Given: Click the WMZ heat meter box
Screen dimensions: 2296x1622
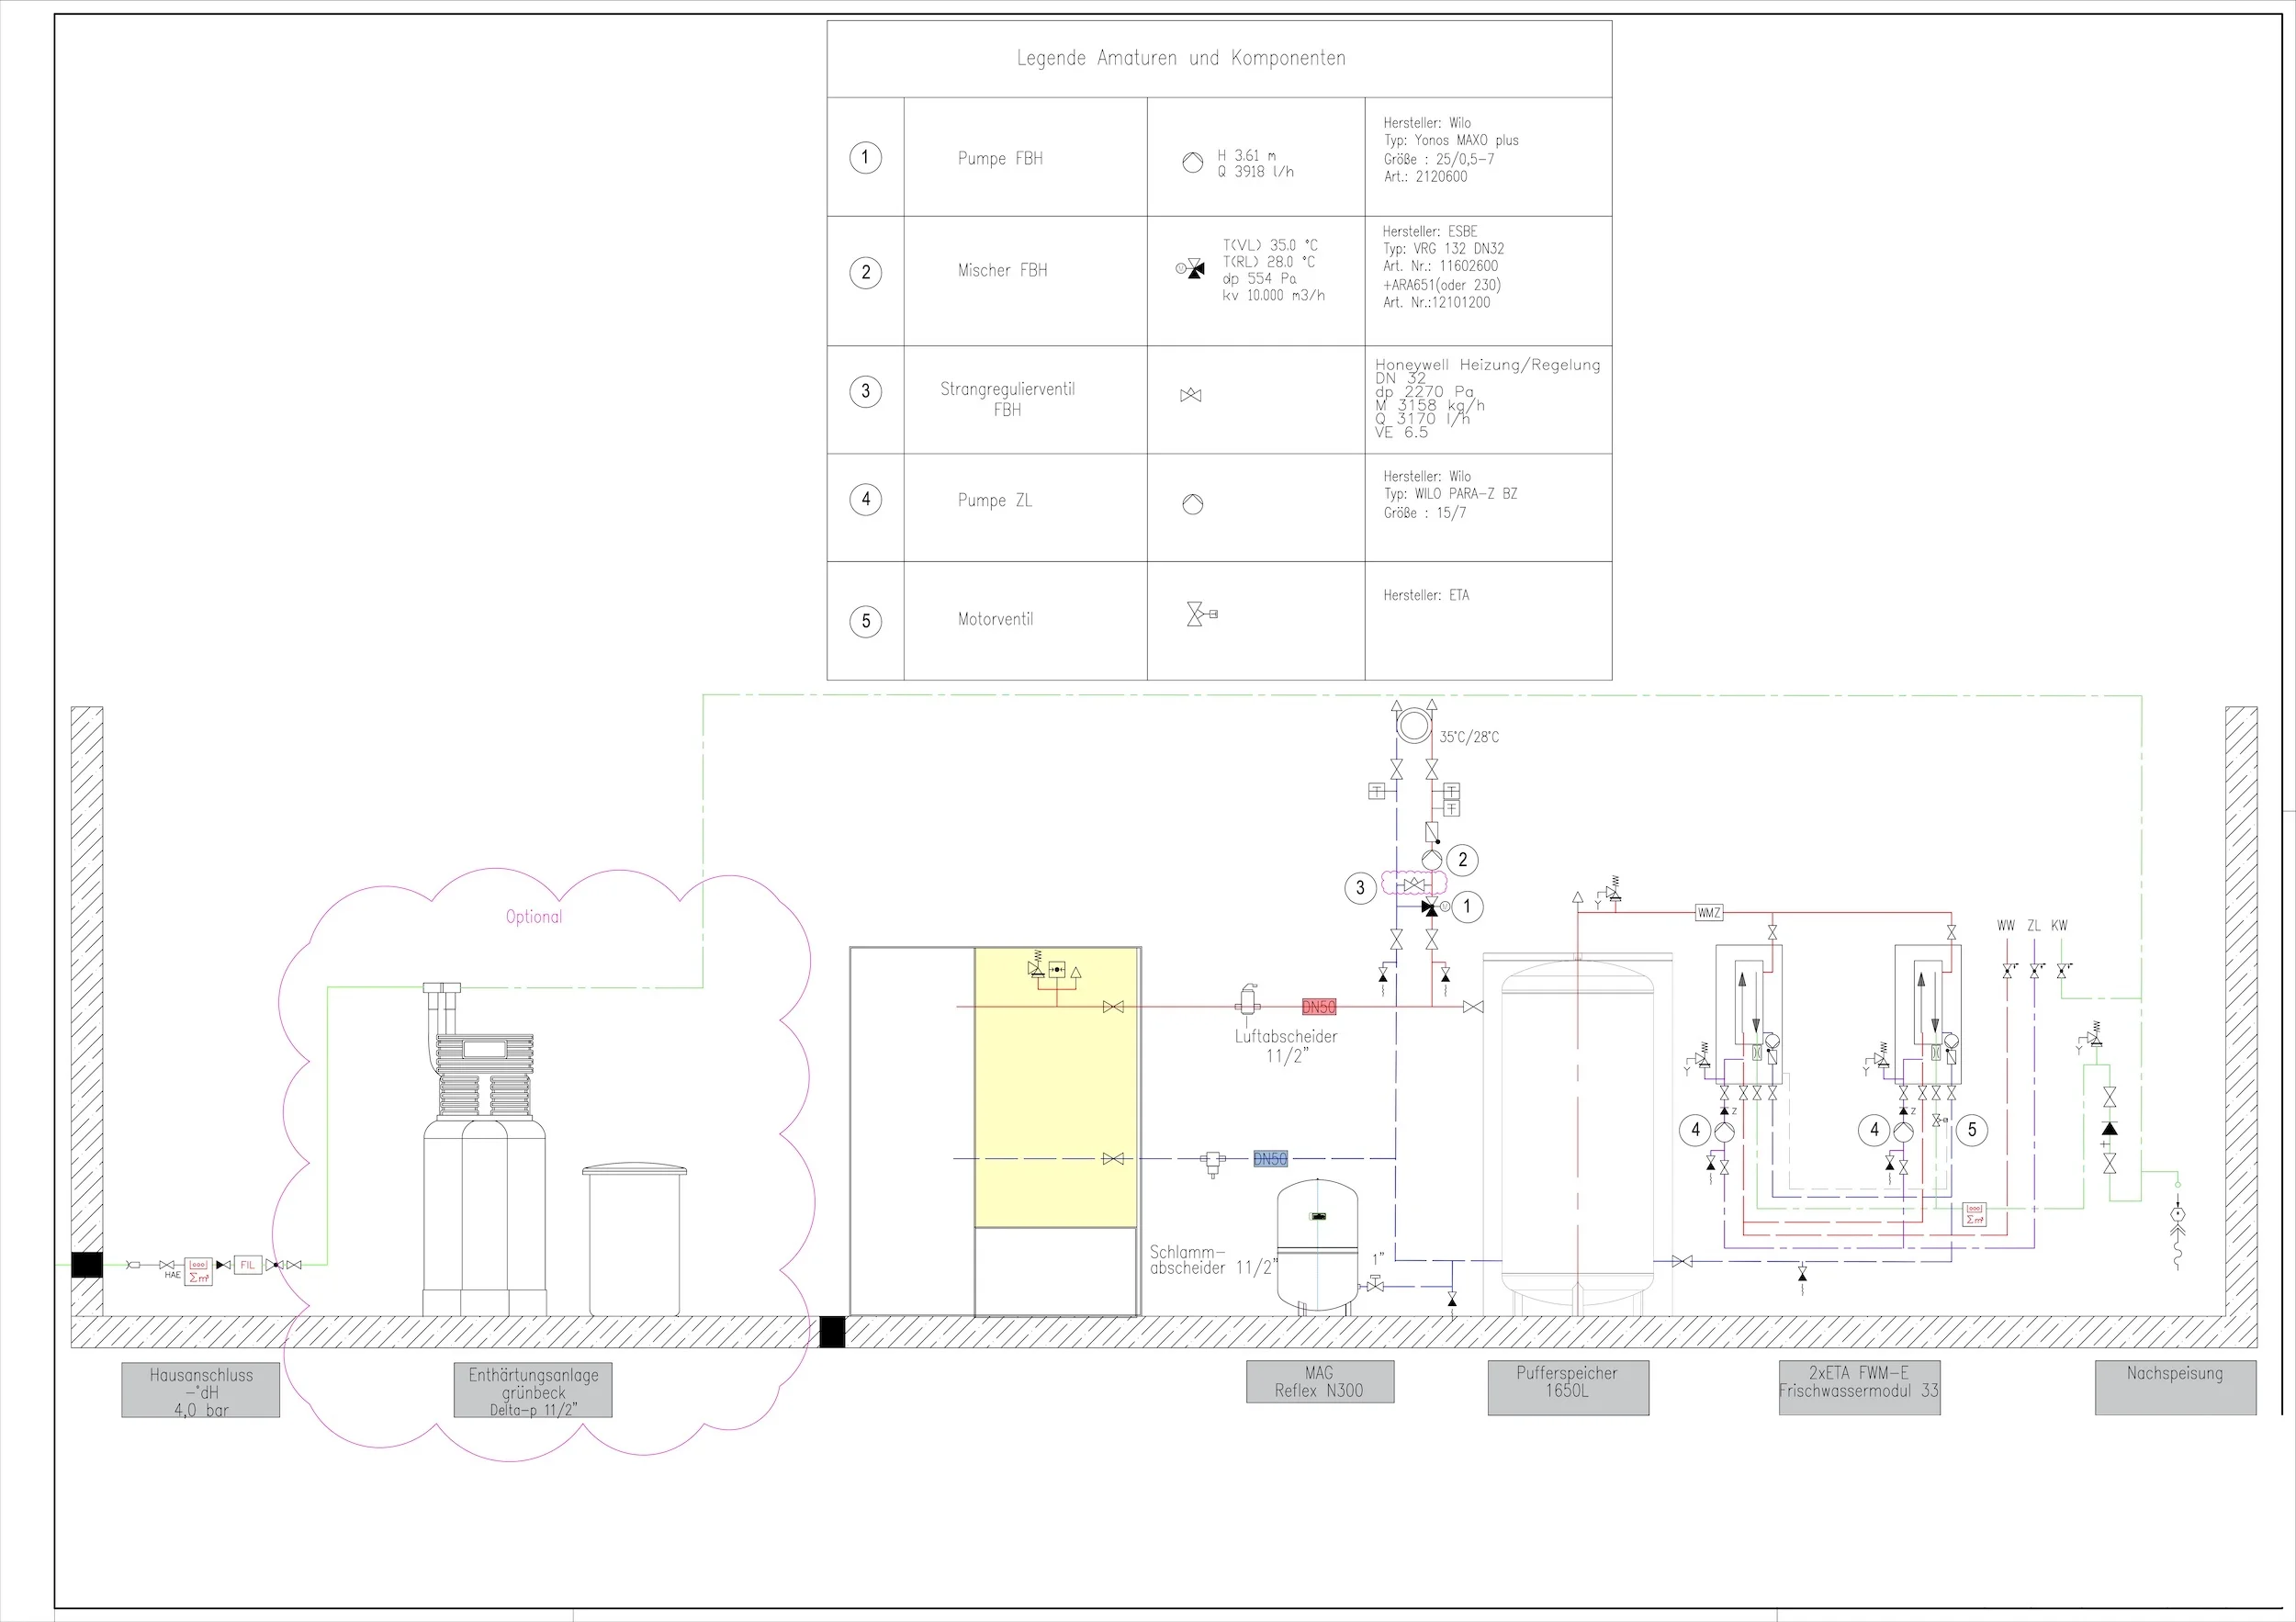Looking at the screenshot, I should [1709, 913].
